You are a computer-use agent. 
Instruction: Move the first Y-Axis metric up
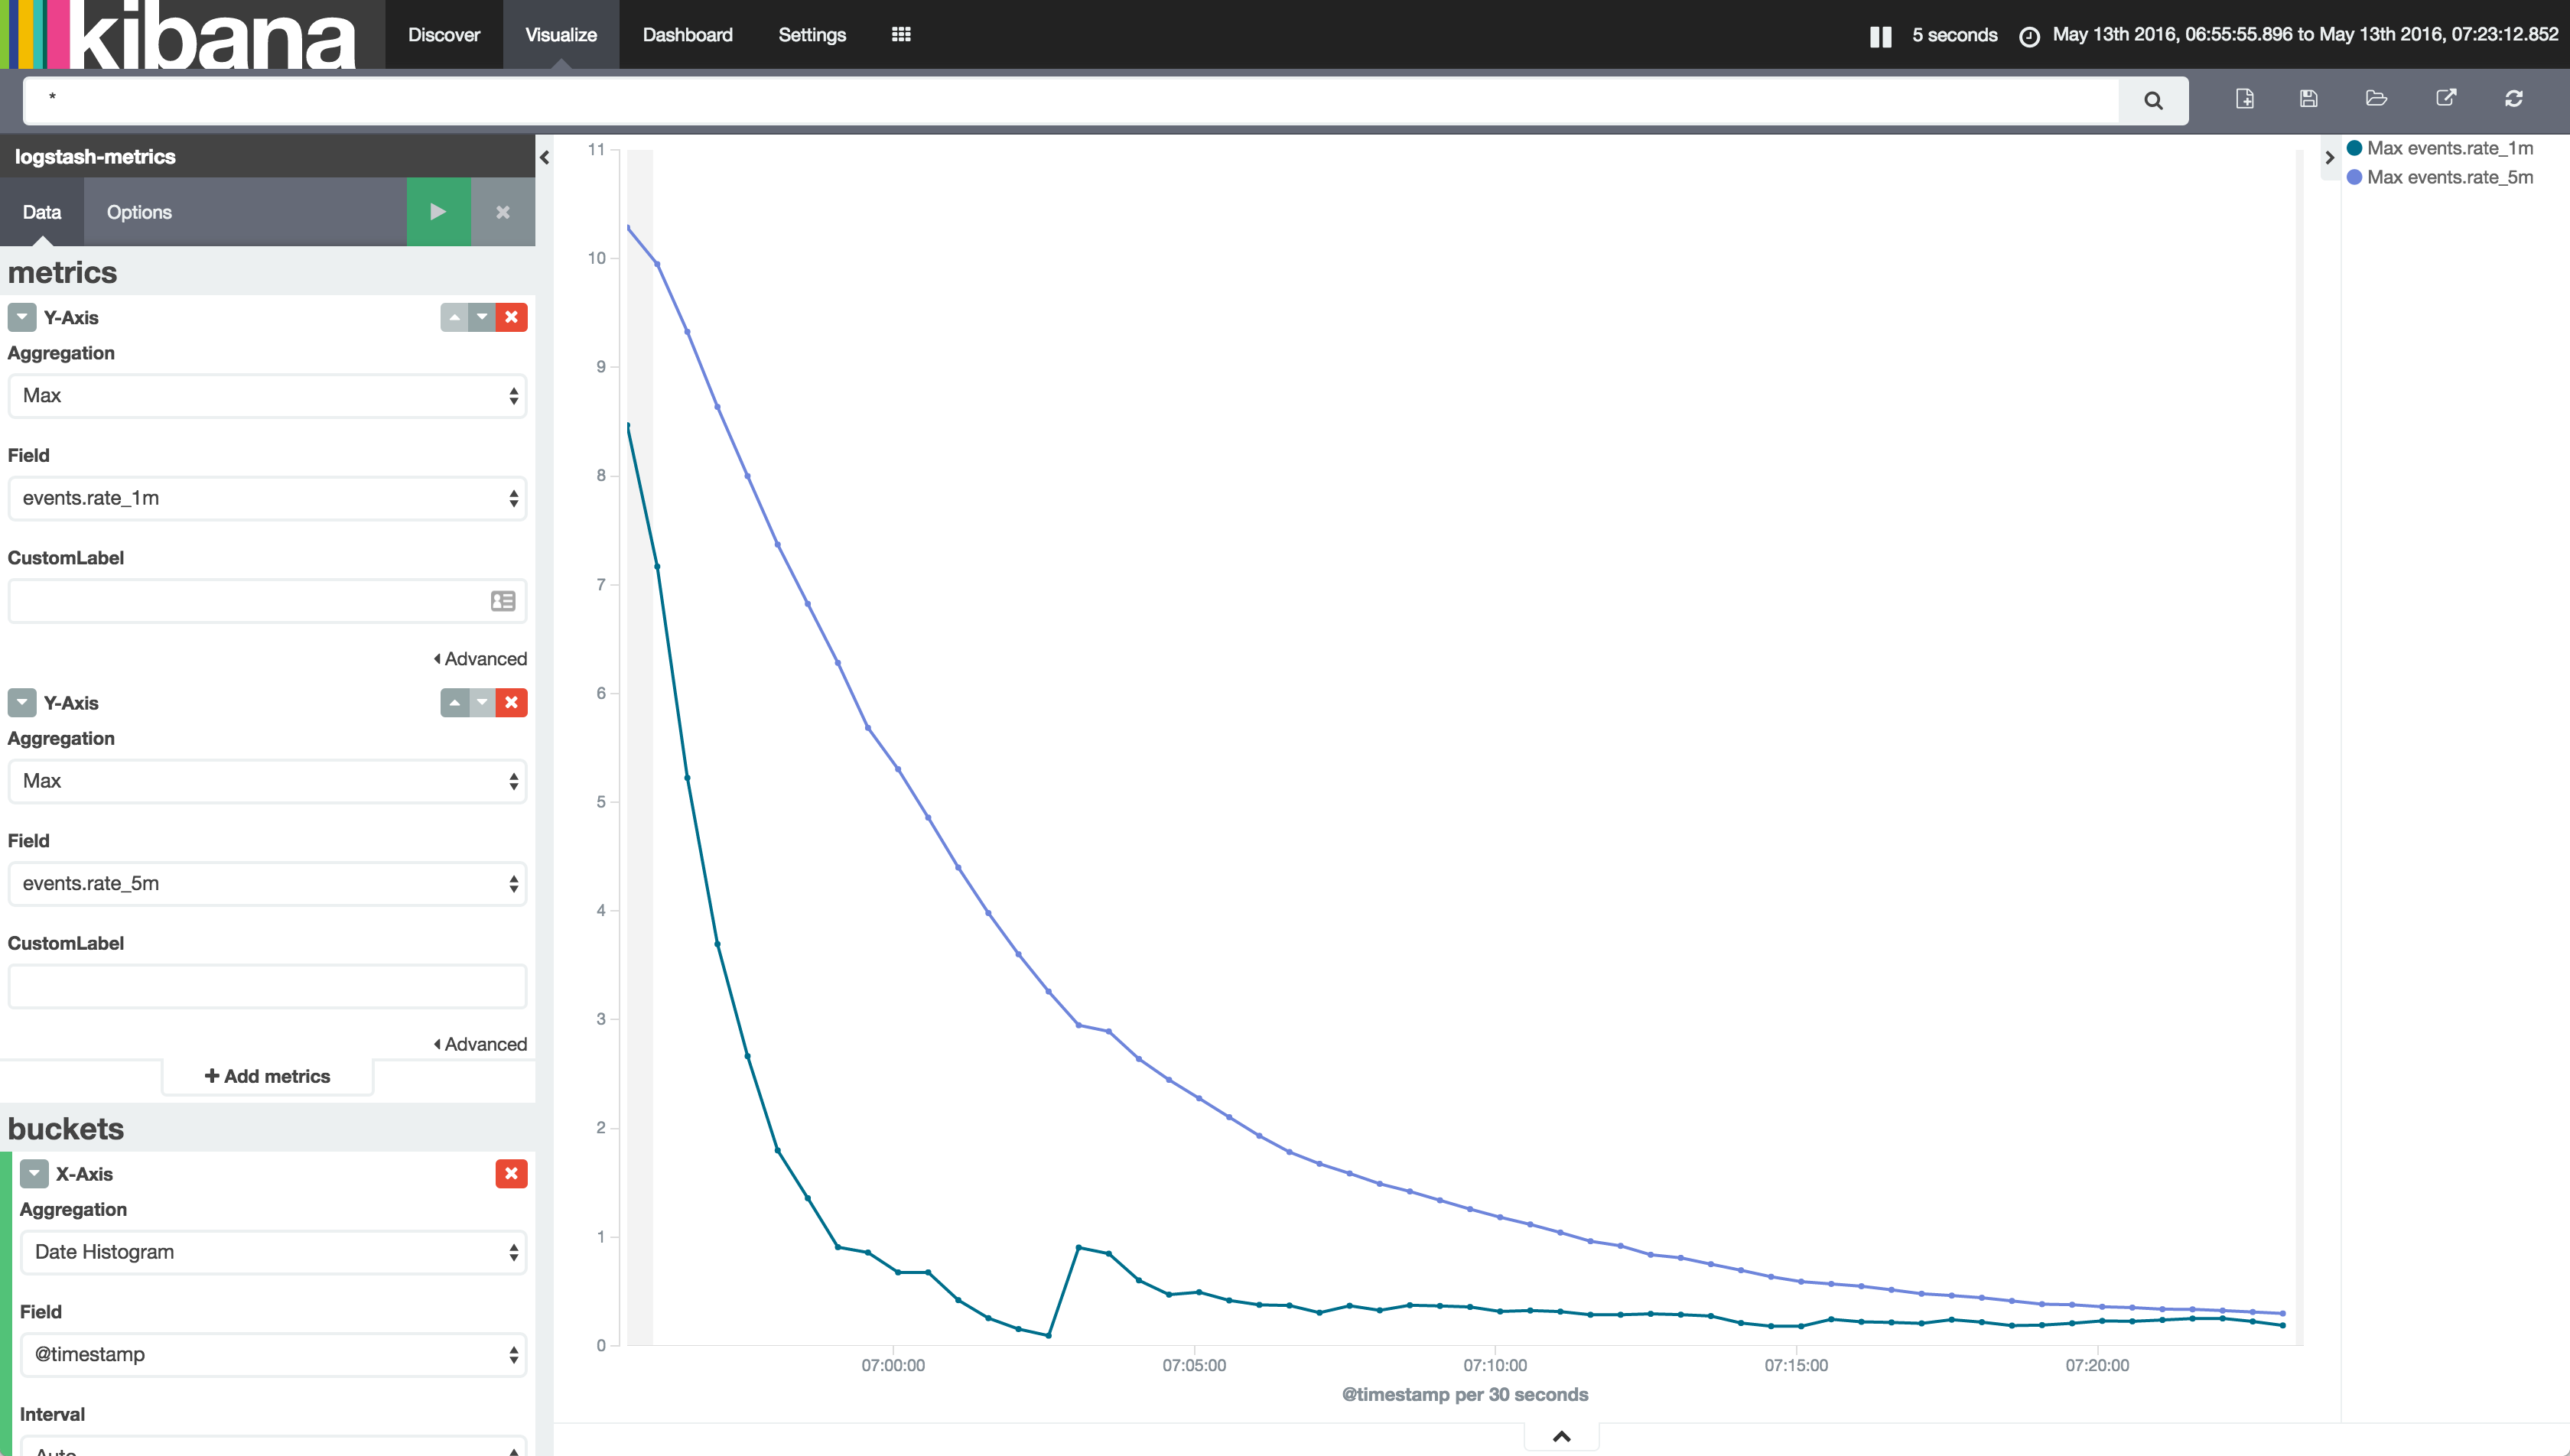454,317
